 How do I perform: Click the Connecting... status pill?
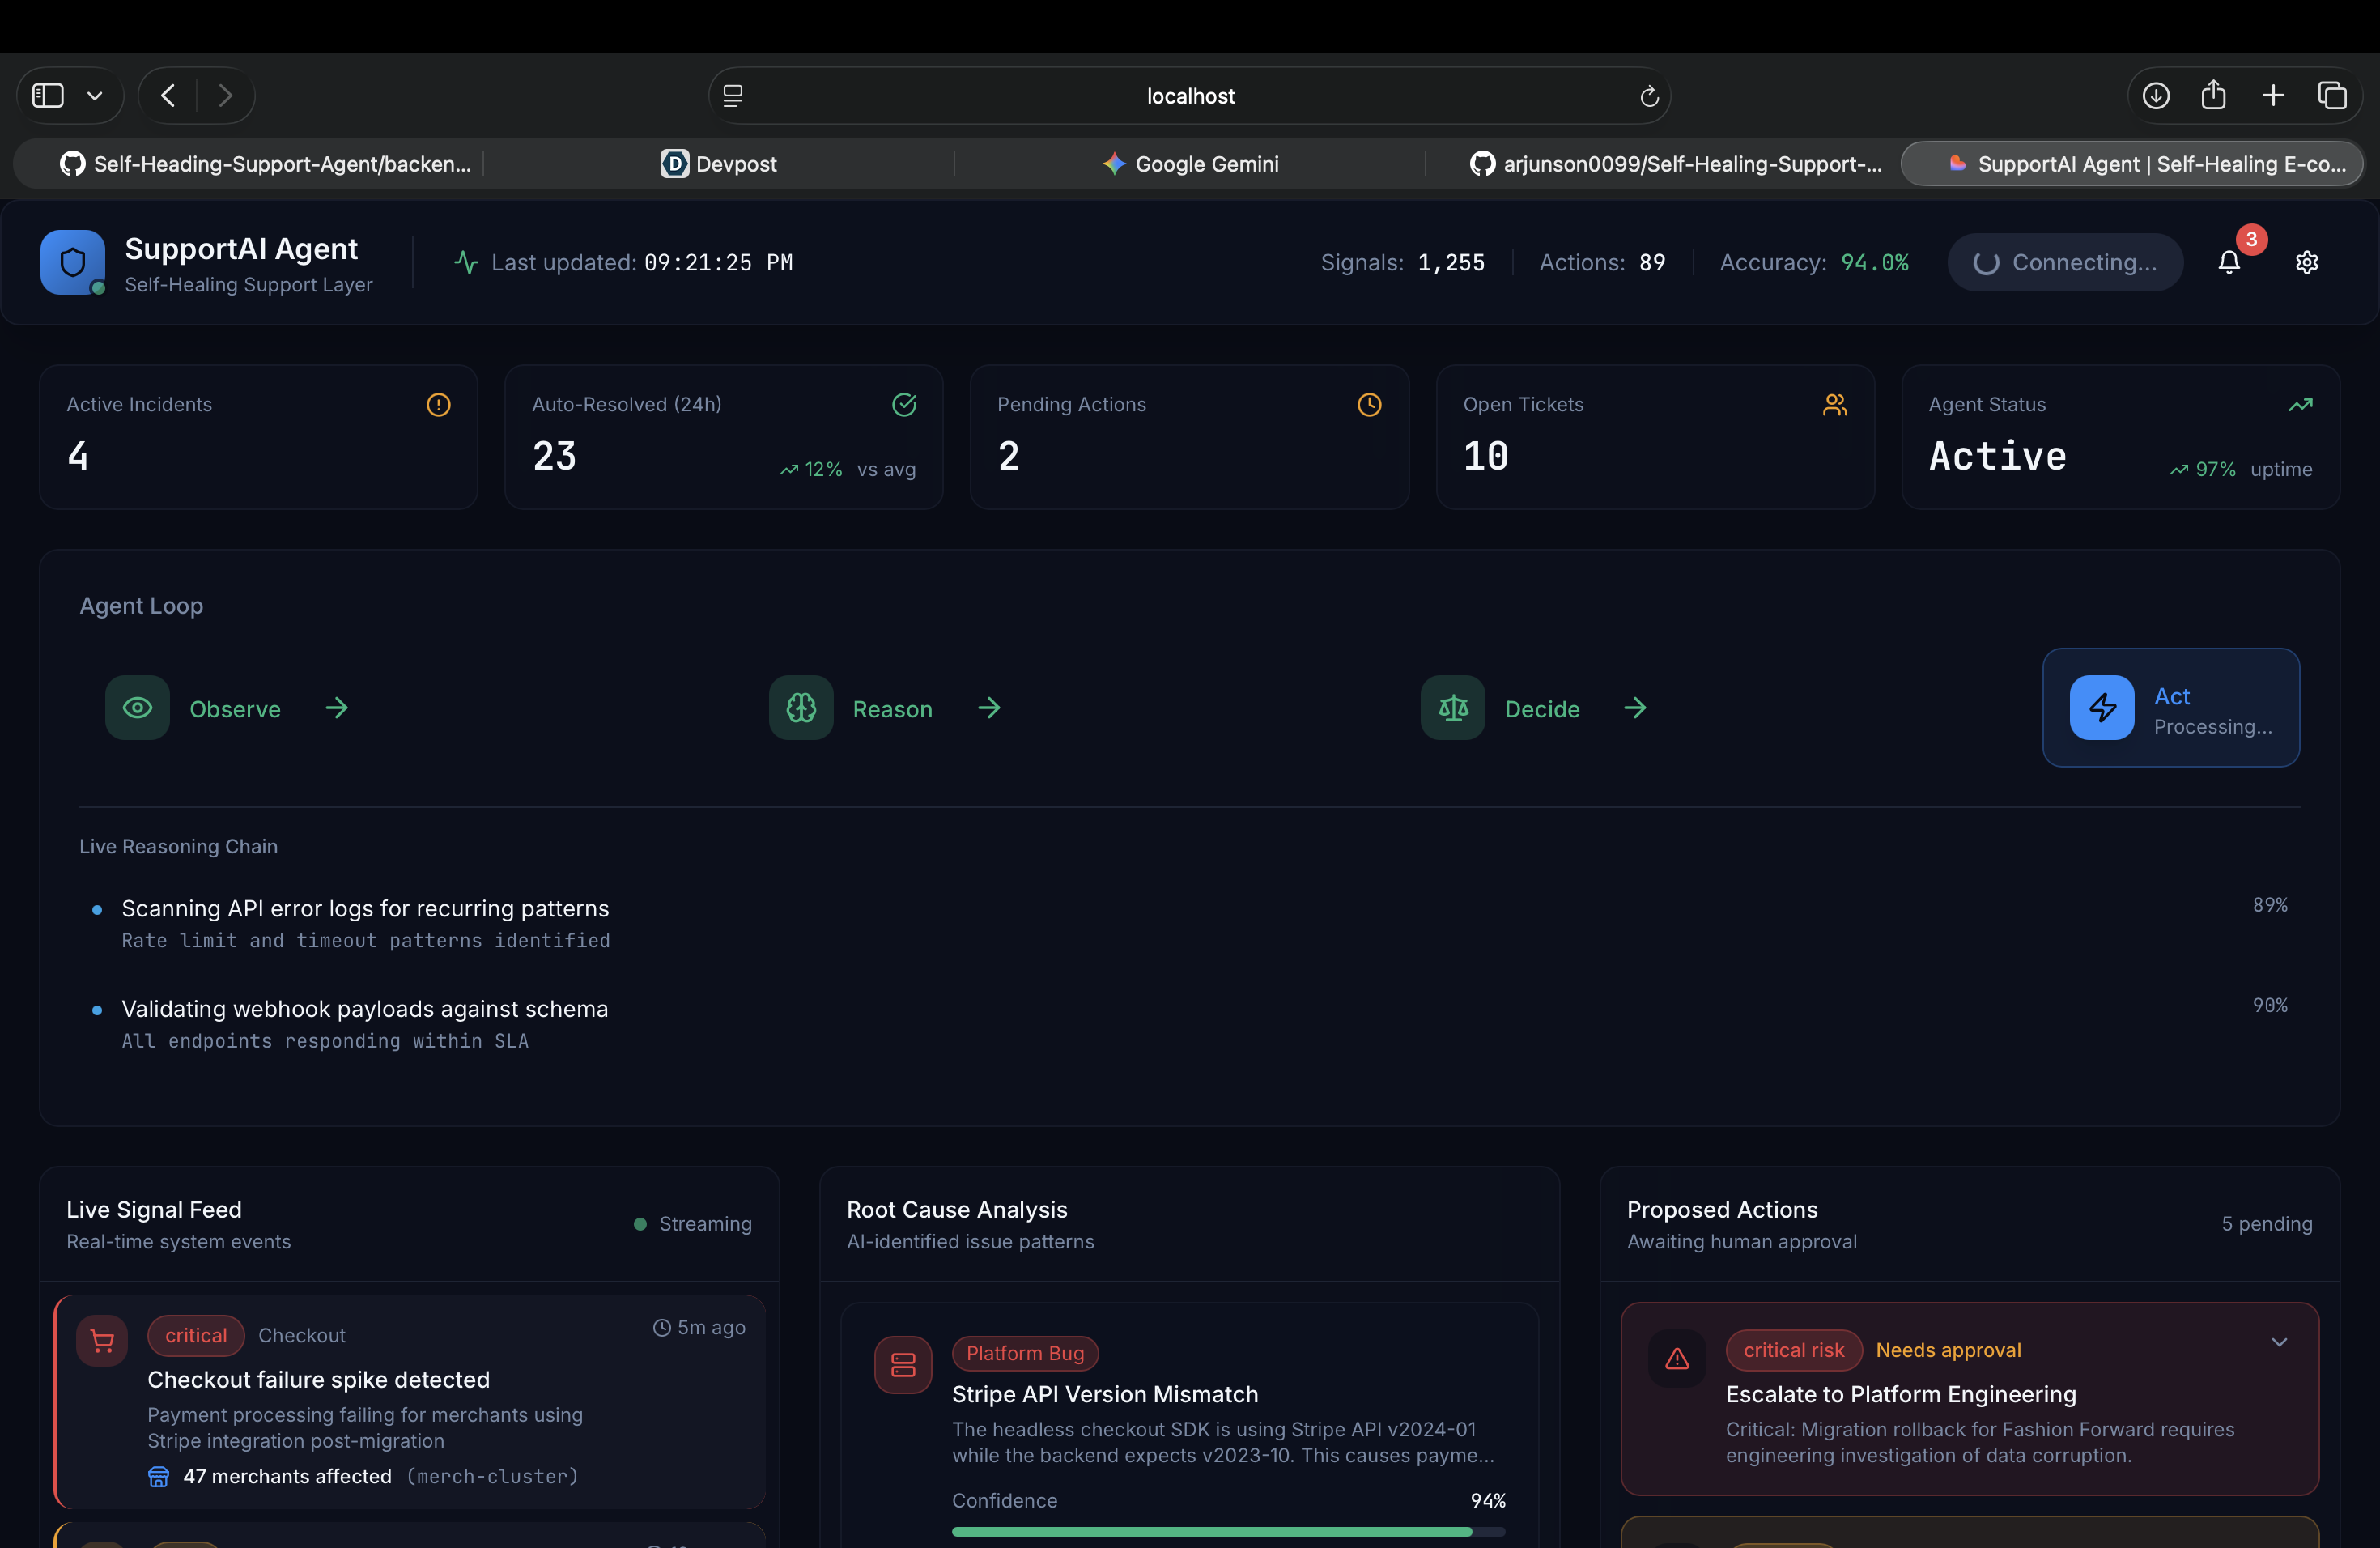point(2064,262)
